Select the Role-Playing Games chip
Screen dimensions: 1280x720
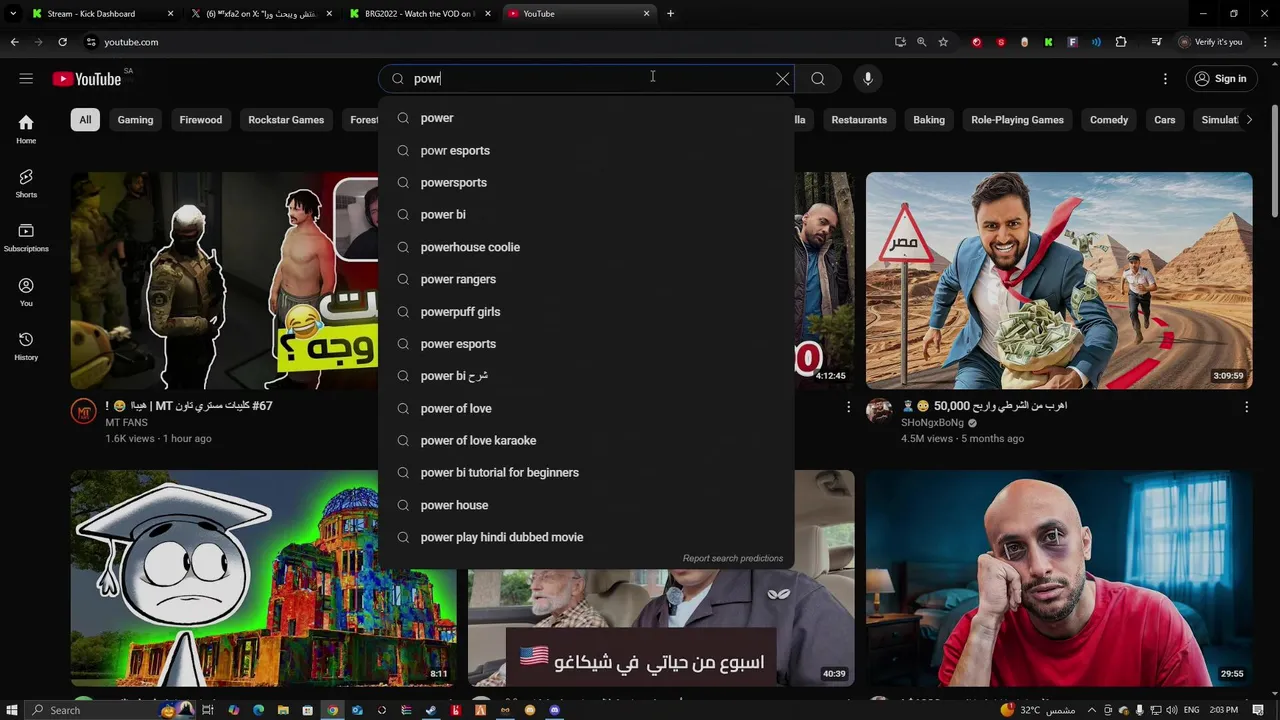tap(1017, 120)
